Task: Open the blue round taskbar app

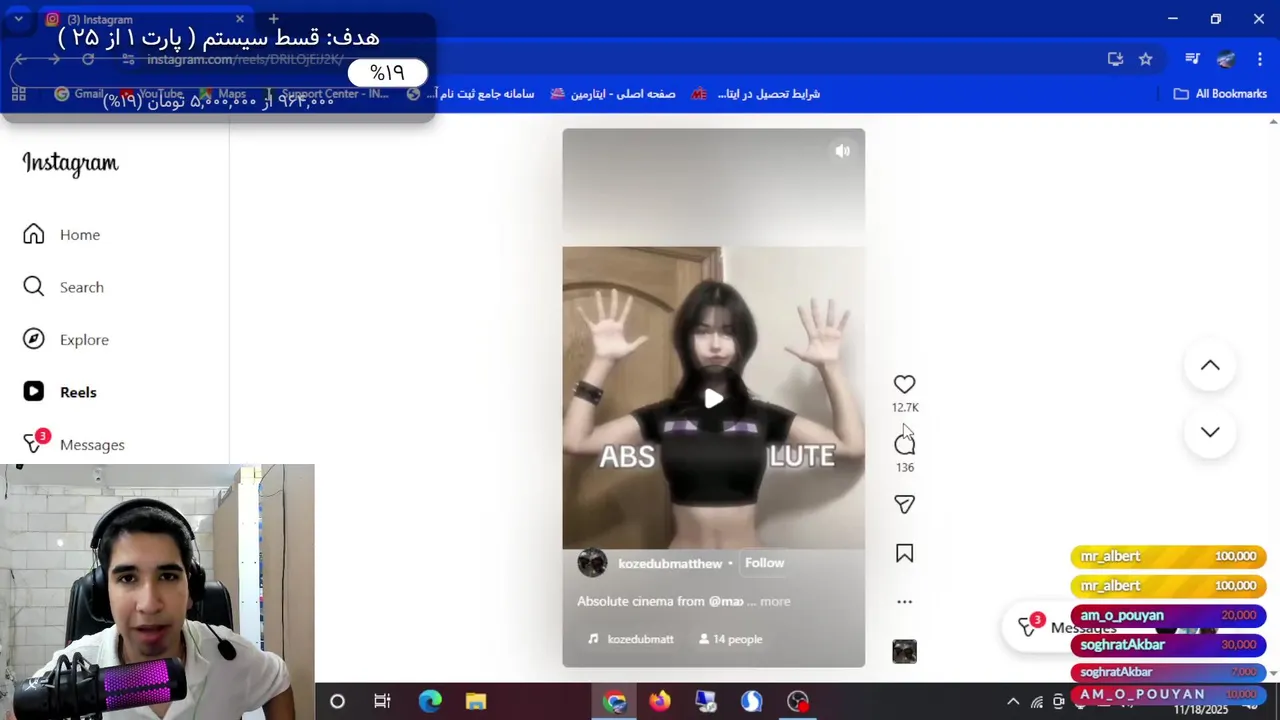Action: point(752,701)
